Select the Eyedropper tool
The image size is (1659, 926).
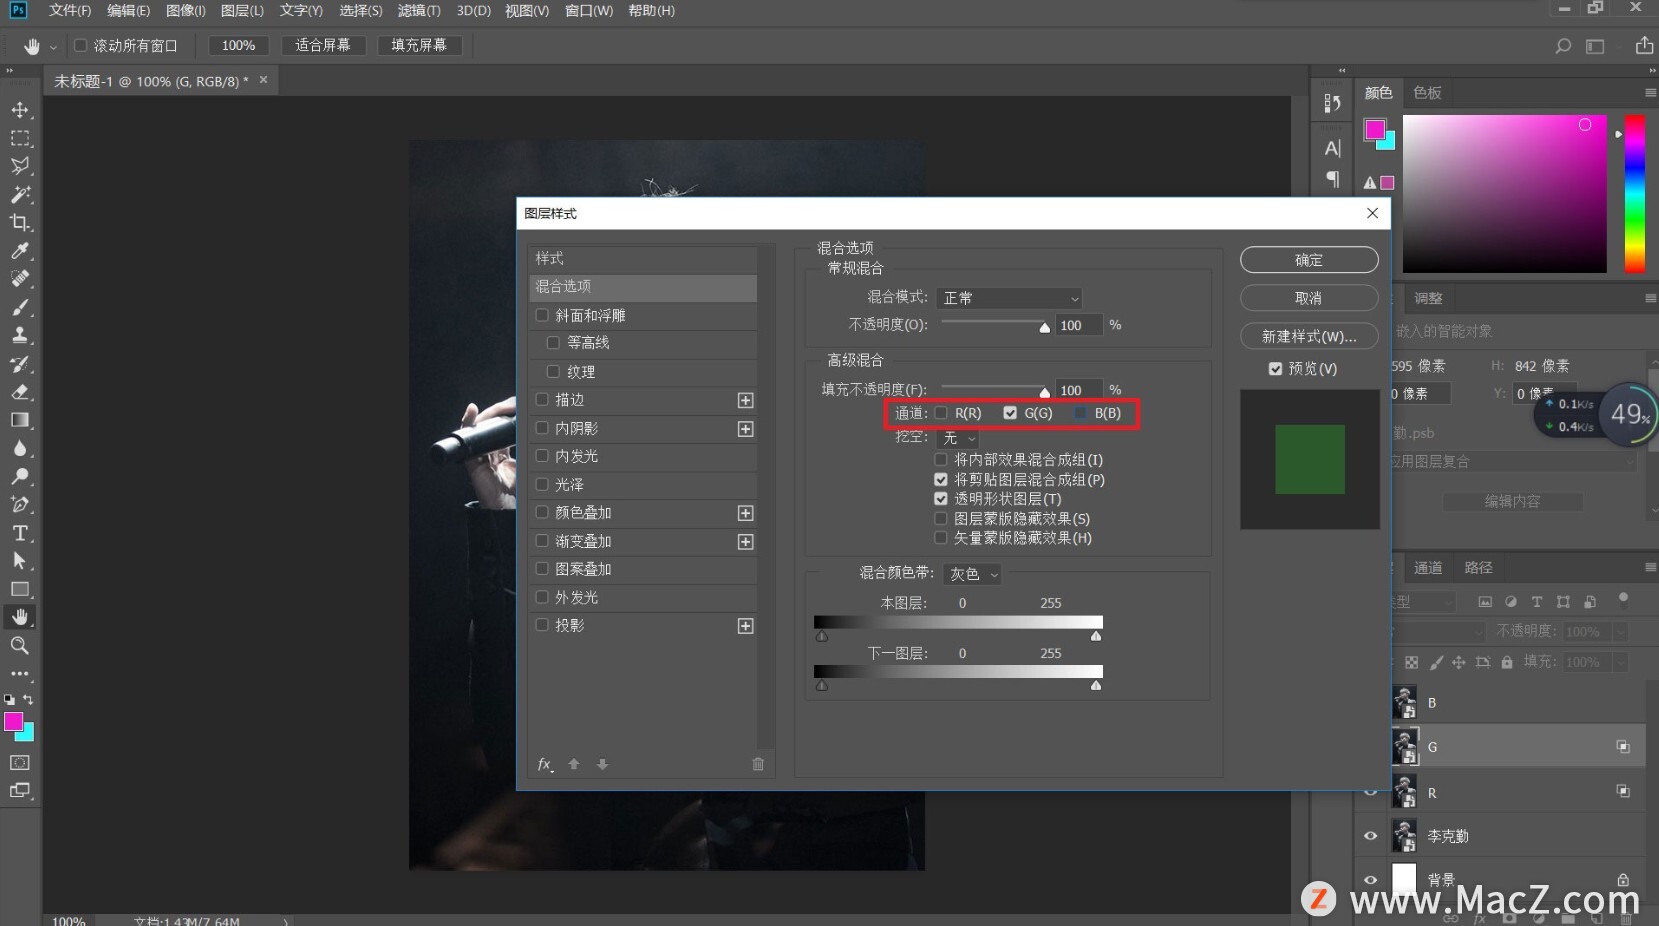20,250
